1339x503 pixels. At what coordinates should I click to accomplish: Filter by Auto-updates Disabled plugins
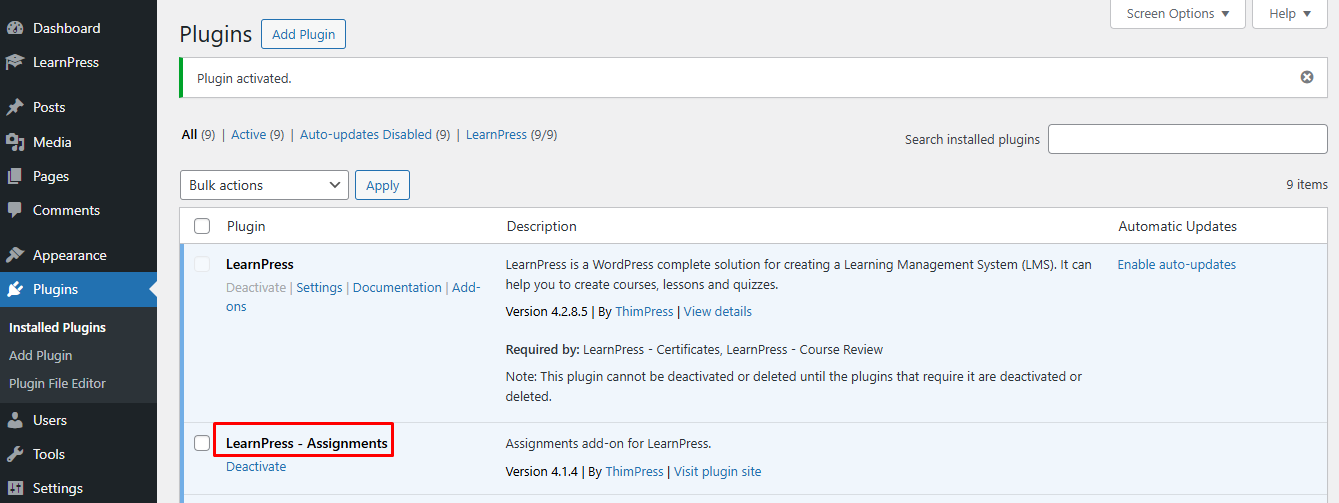[375, 134]
